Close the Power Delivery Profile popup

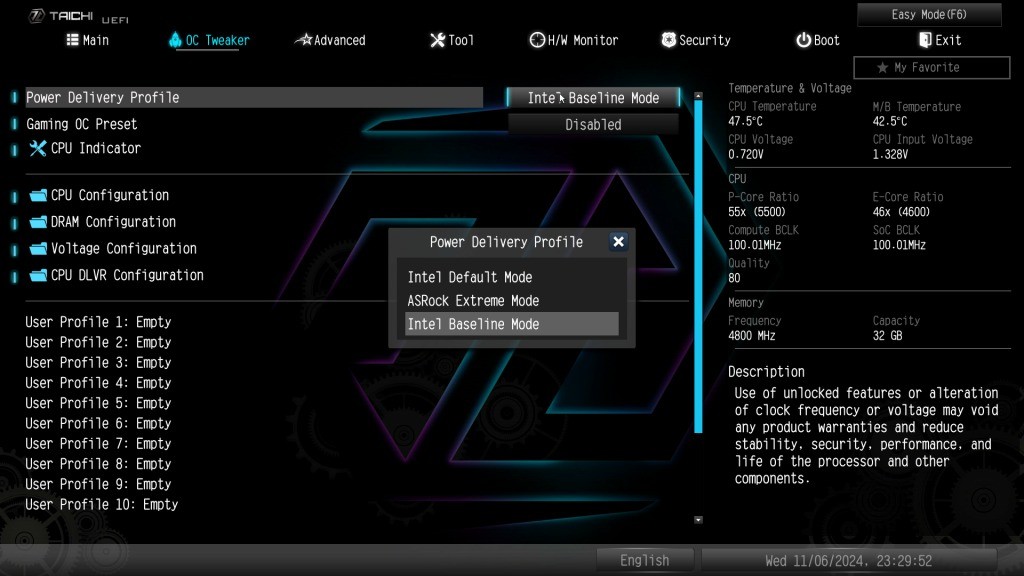(618, 242)
